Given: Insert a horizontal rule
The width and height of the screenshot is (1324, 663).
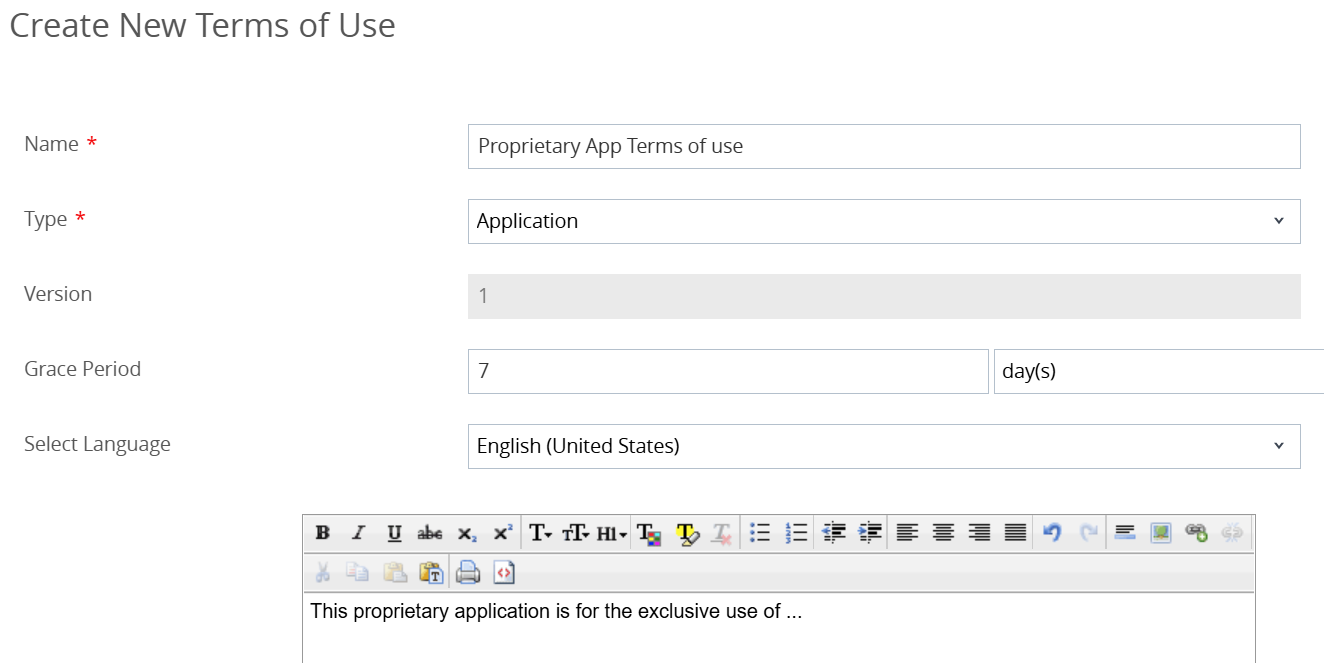Looking at the screenshot, I should (1124, 532).
